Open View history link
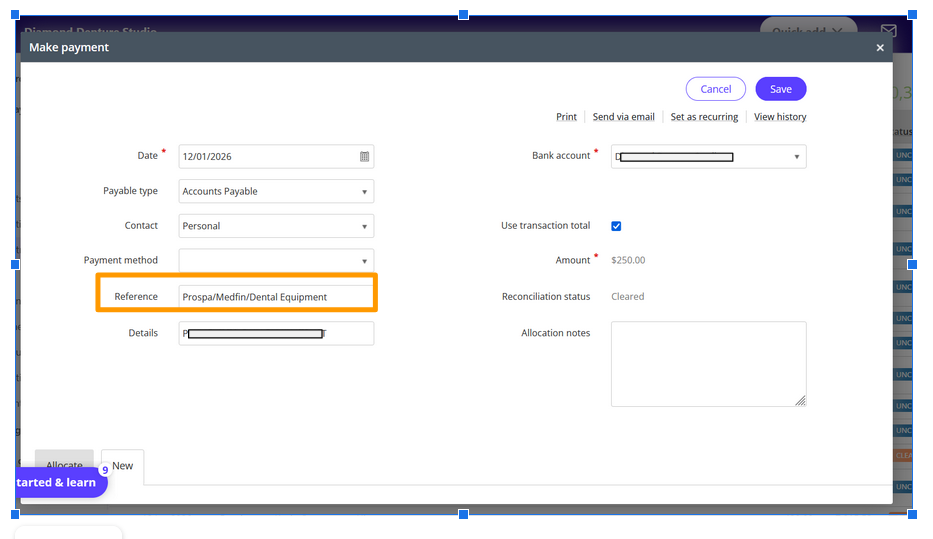This screenshot has height=539, width=933. (779, 117)
